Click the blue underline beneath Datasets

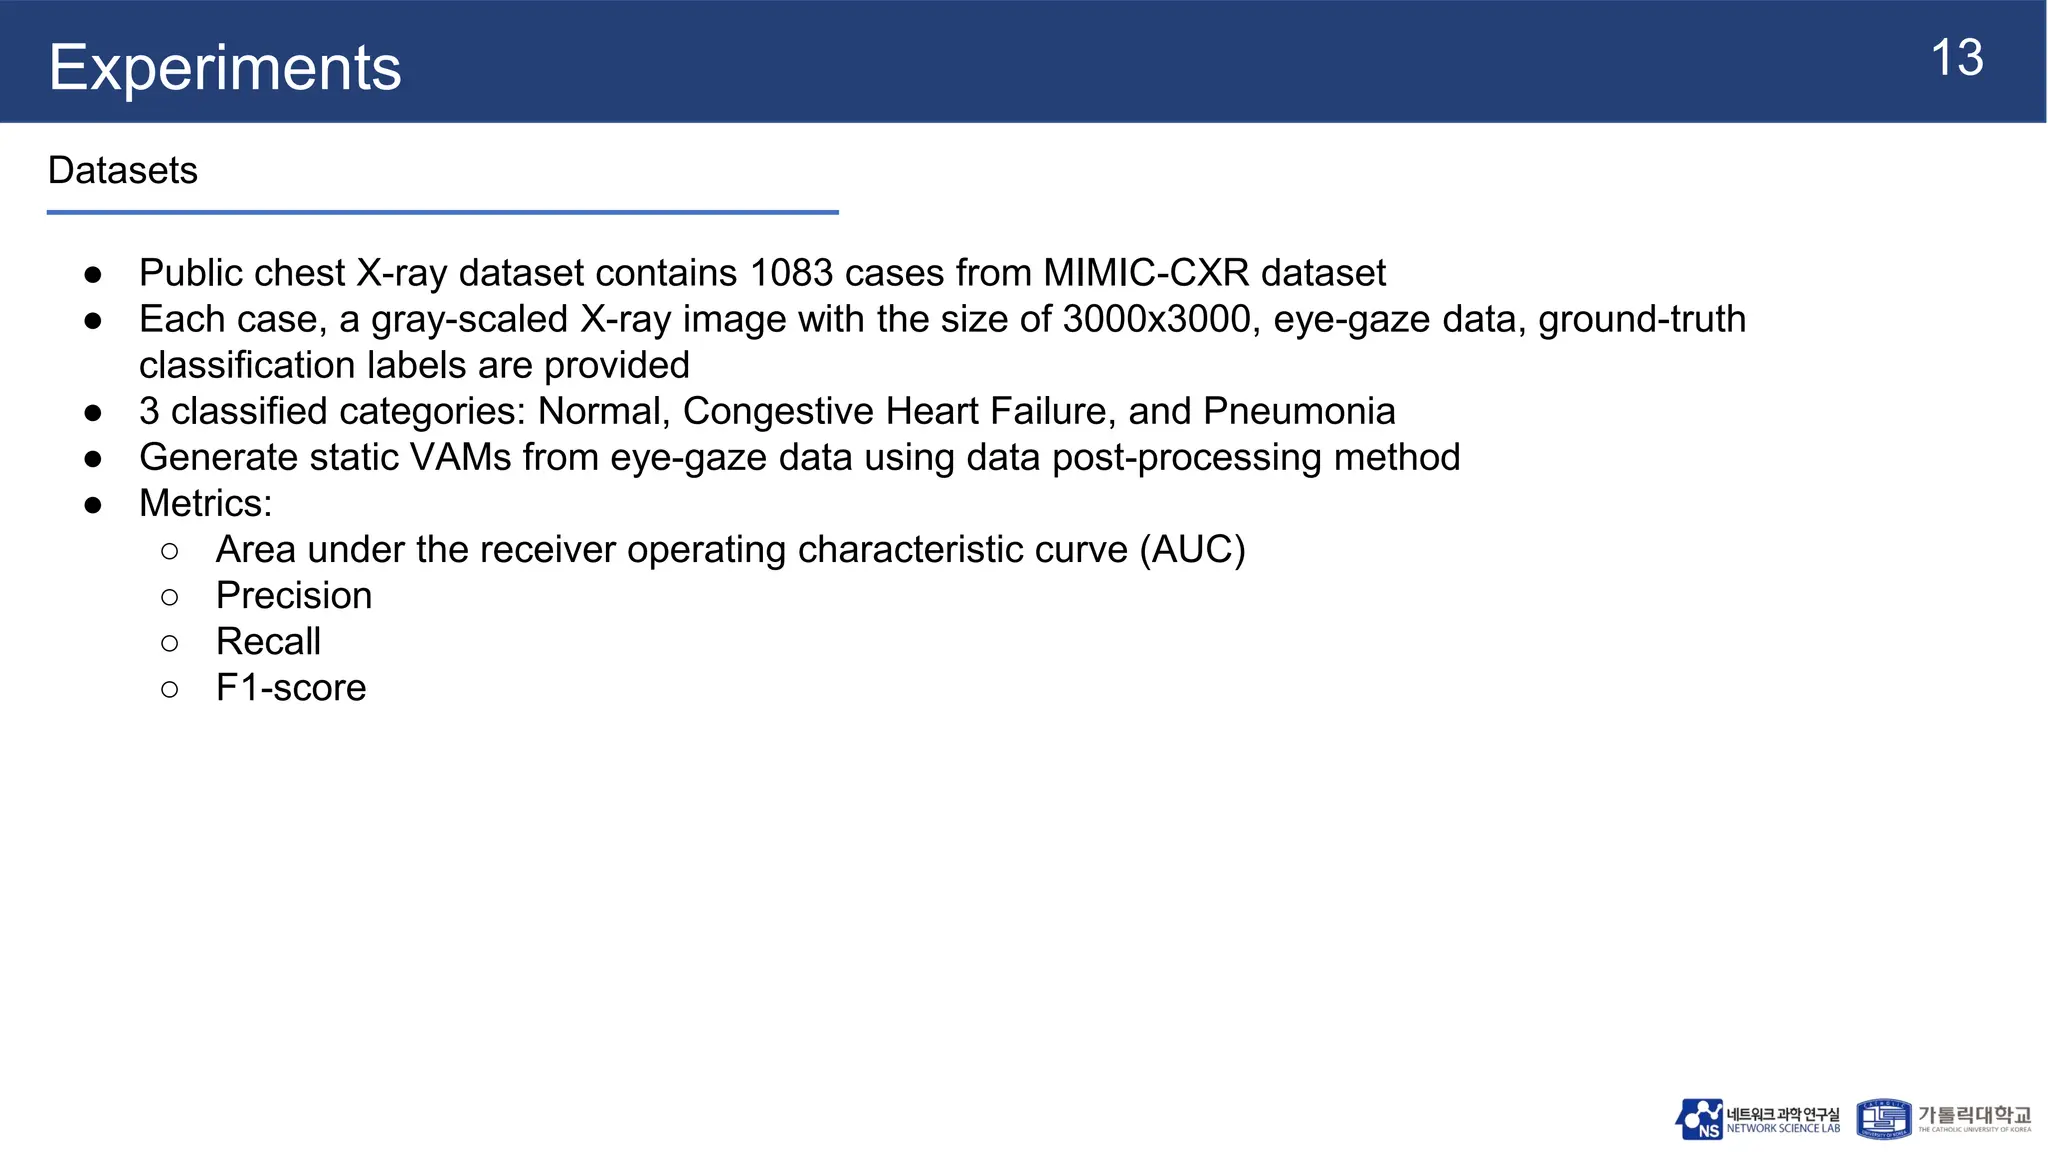442,212
